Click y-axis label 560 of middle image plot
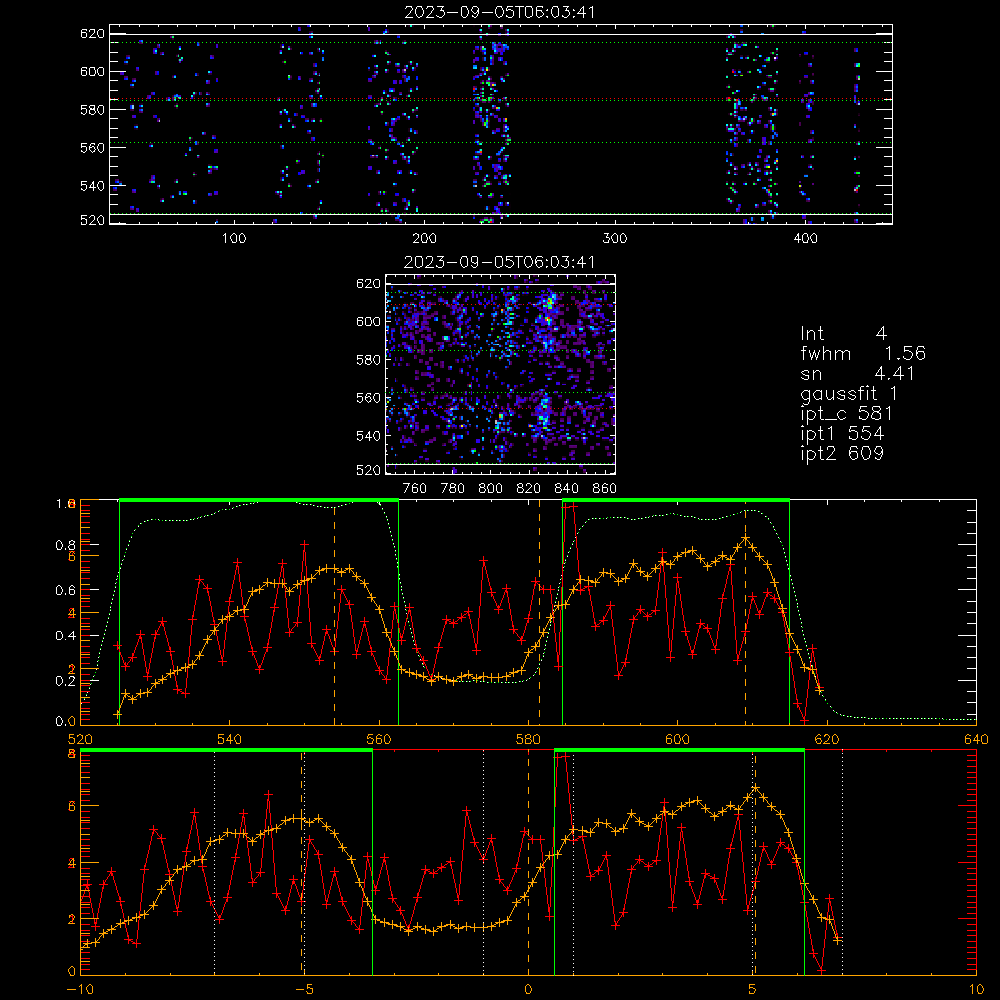 point(369,397)
